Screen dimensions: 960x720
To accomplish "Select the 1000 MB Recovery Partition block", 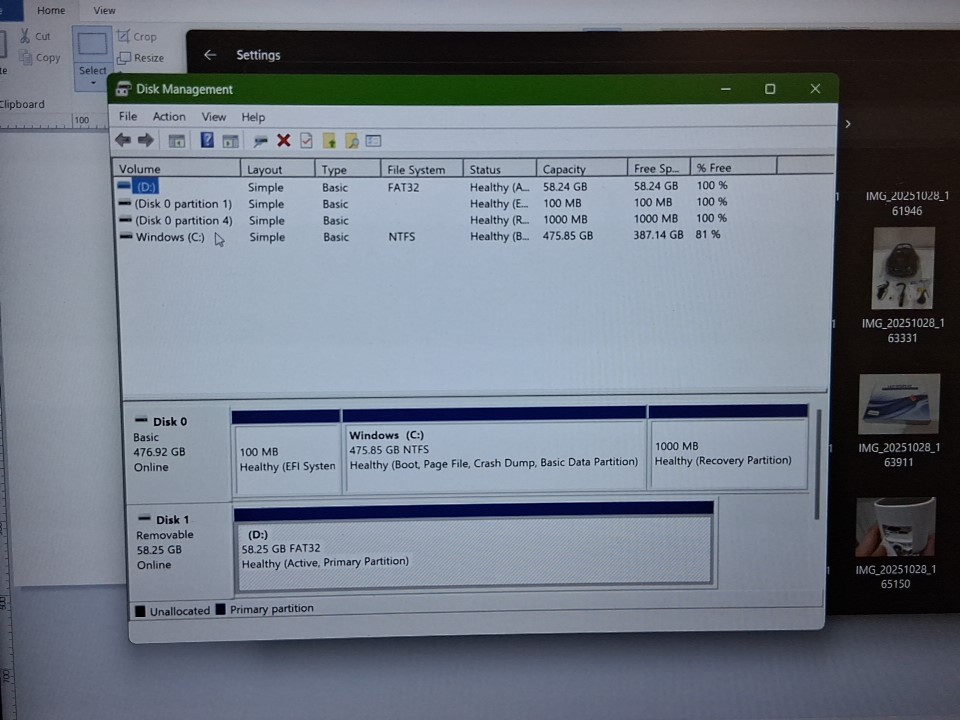I will (728, 455).
